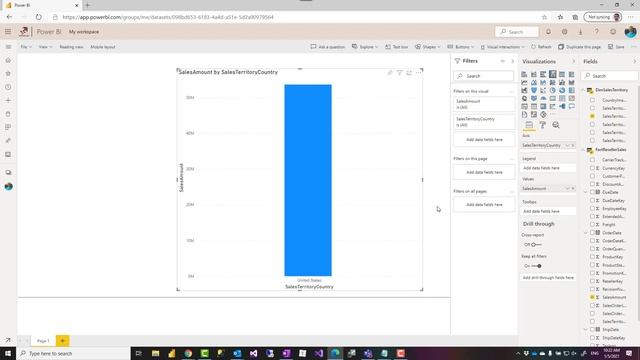Select donut chart visualization
Image resolution: width=640 pixels, height=360 pixels.
point(562,90)
